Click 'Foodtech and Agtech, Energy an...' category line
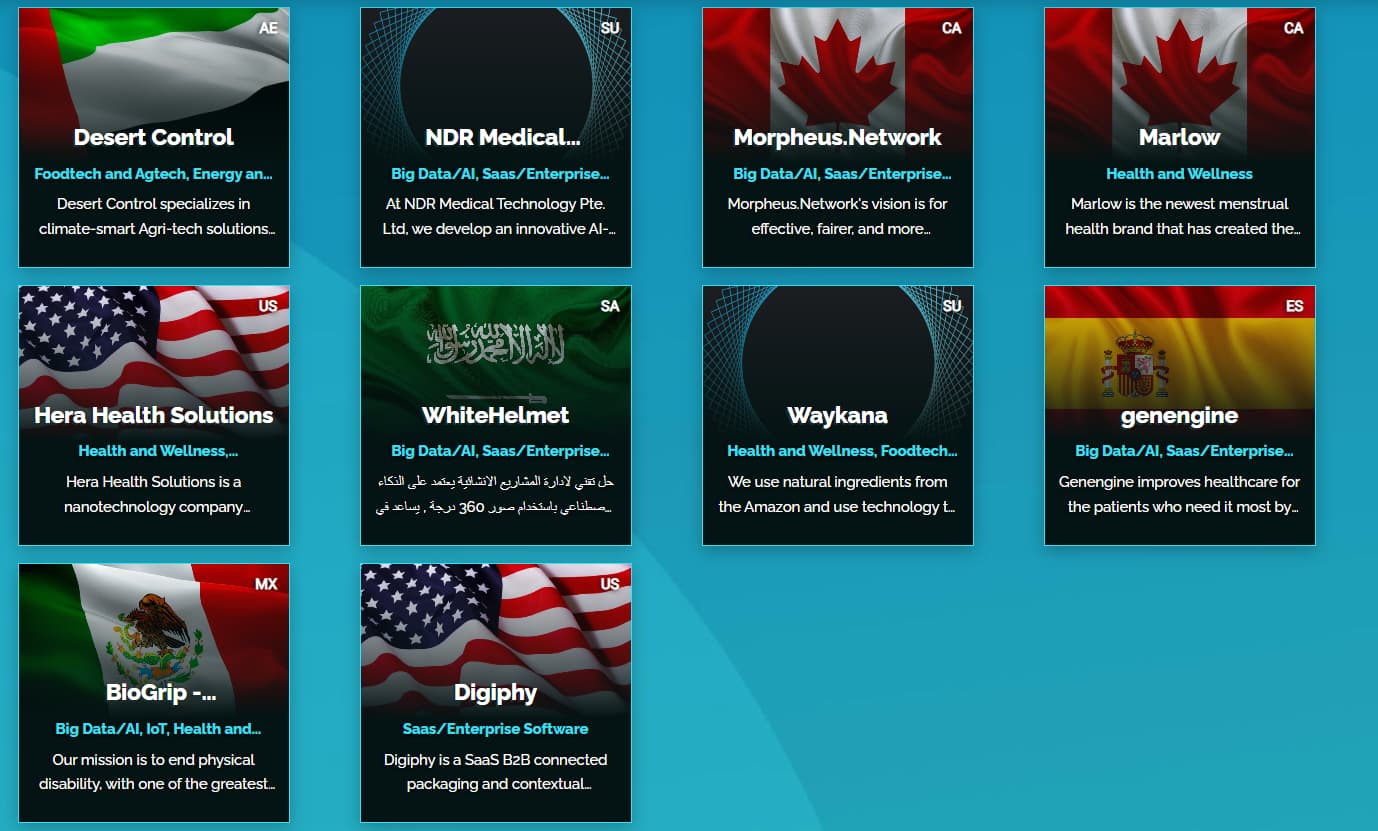The height and width of the screenshot is (831, 1378). click(154, 174)
